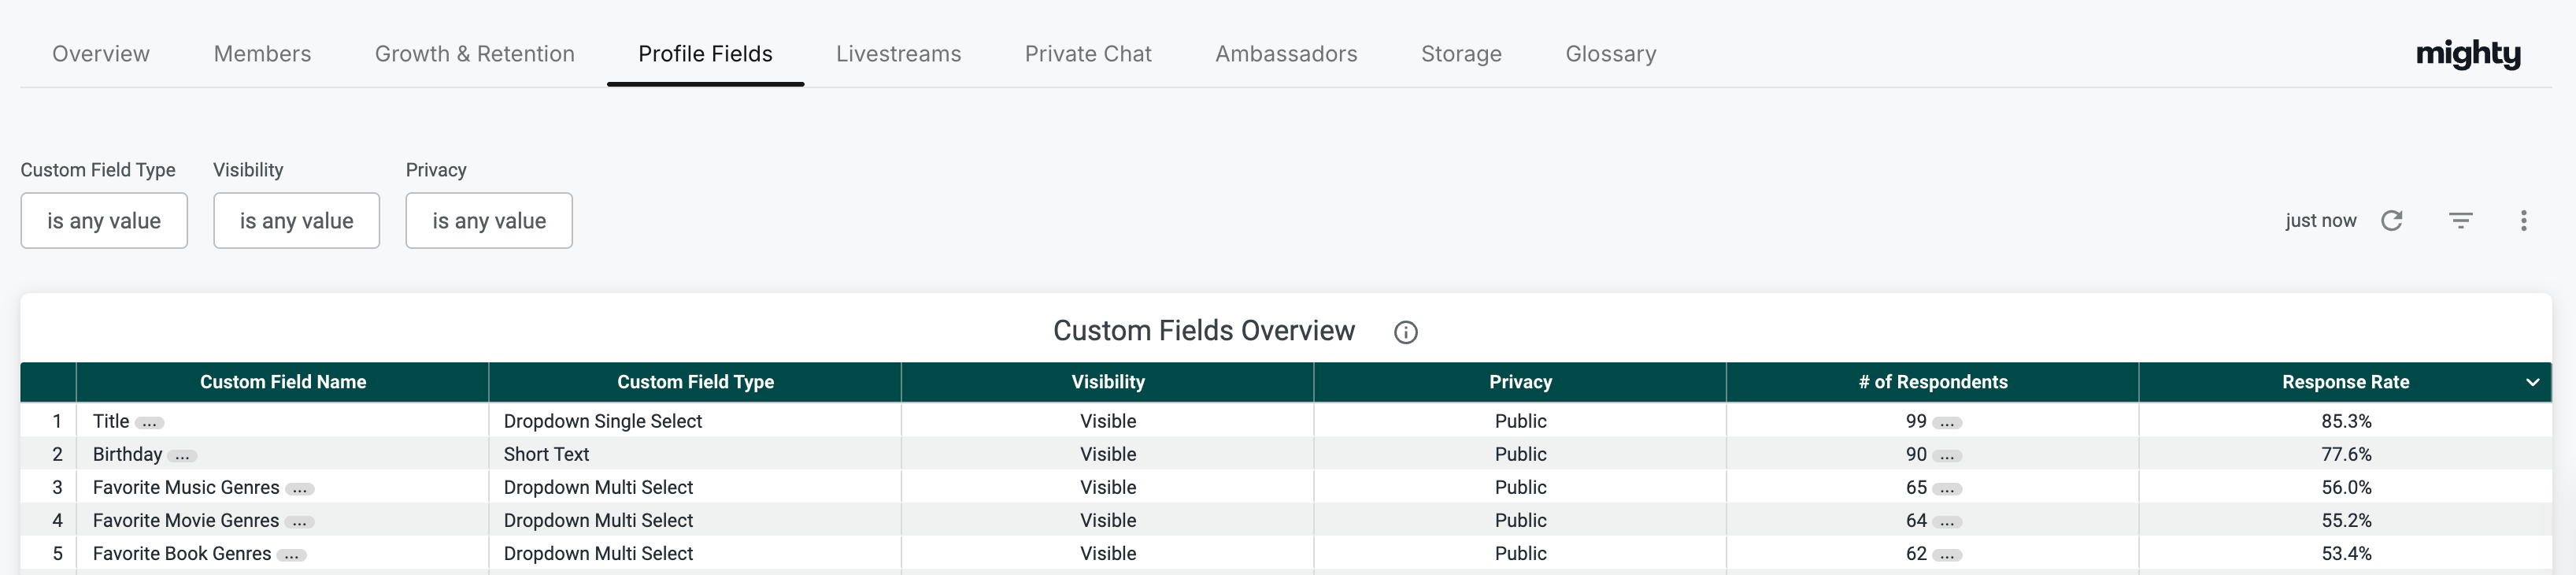Click the 85.3% response rate value

point(2346,421)
